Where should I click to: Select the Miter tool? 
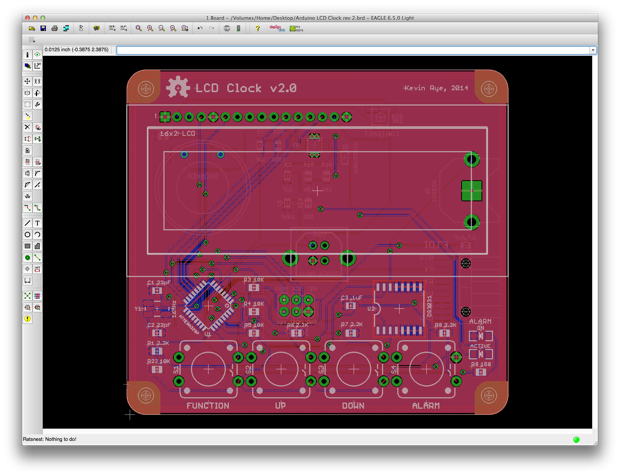pyautogui.click(x=37, y=173)
